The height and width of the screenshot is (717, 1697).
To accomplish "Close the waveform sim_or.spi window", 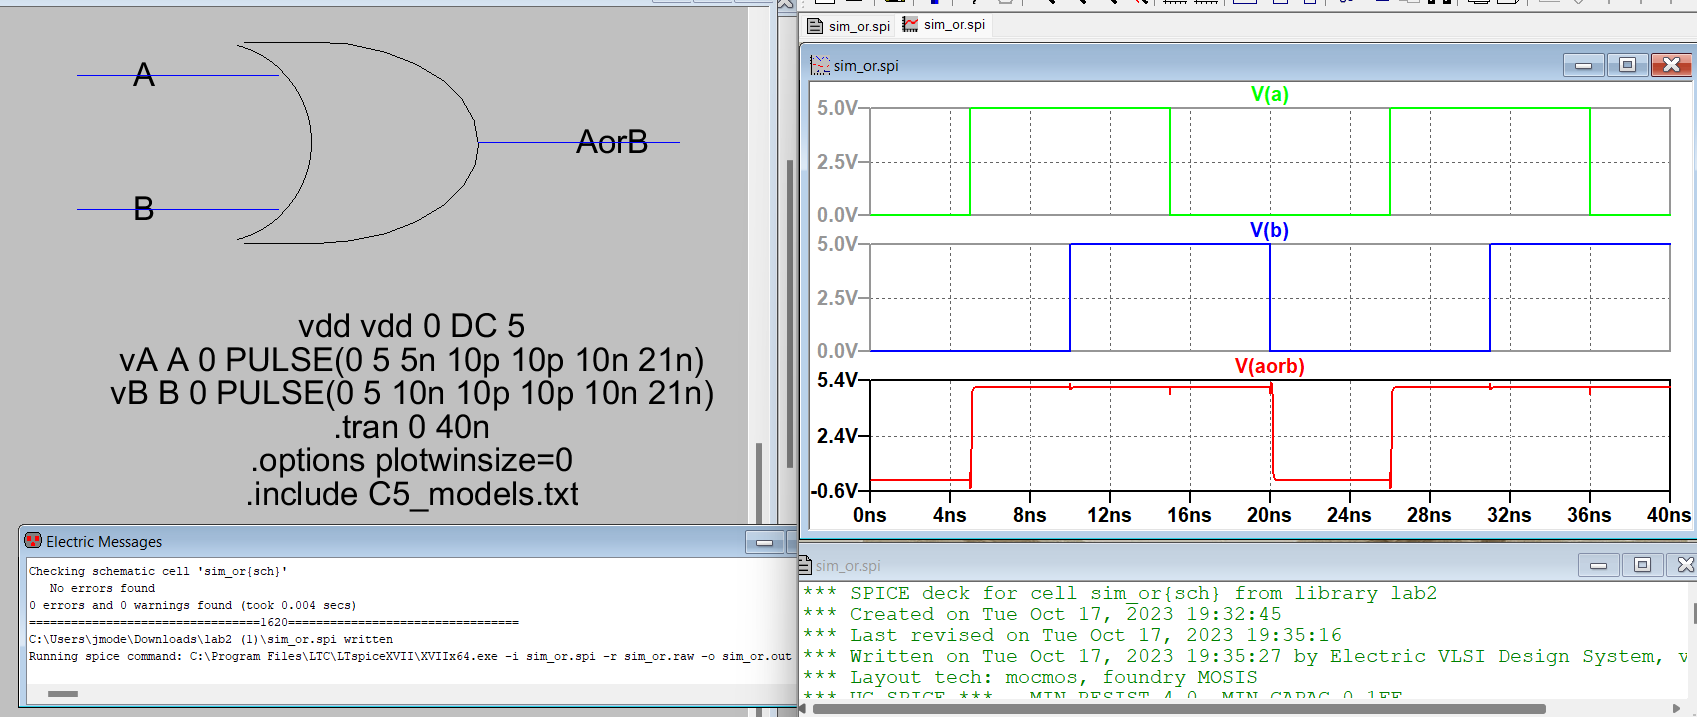I will (1671, 65).
